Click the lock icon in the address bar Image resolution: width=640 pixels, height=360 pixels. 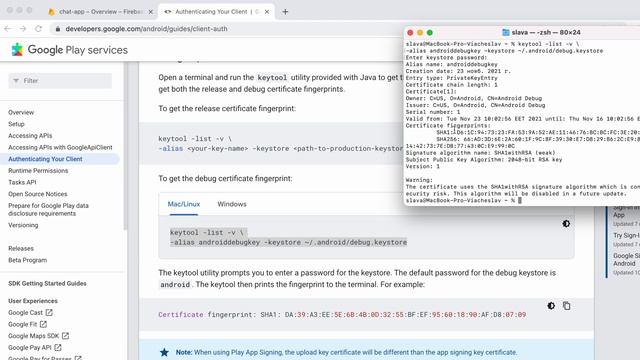click(58, 29)
